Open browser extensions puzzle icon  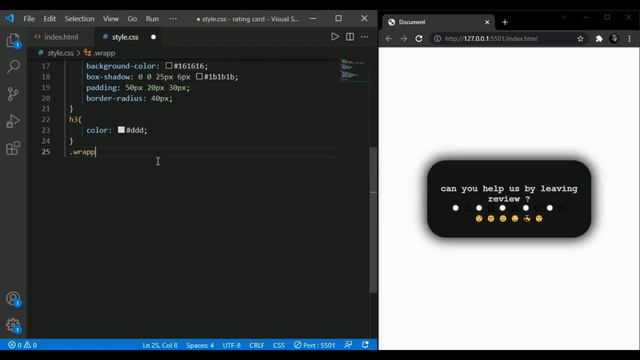click(x=599, y=39)
